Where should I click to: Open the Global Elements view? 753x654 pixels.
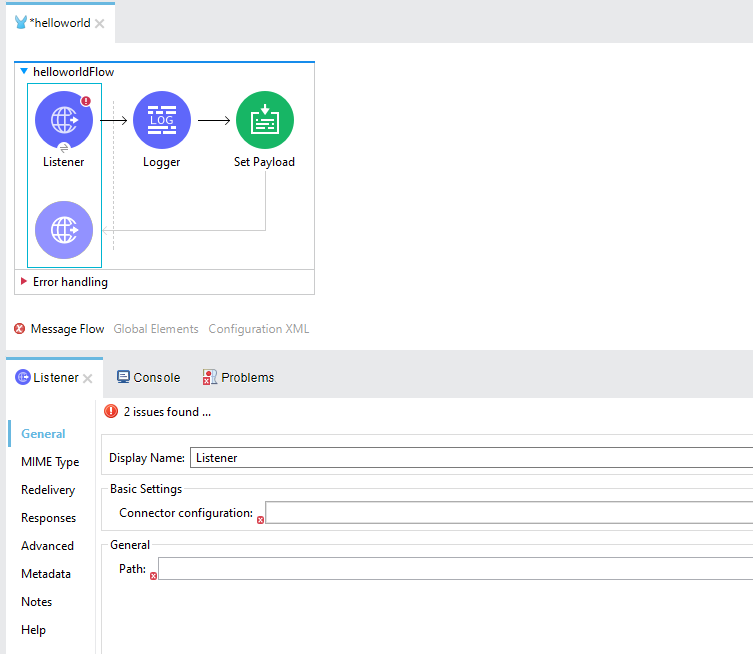pos(156,329)
